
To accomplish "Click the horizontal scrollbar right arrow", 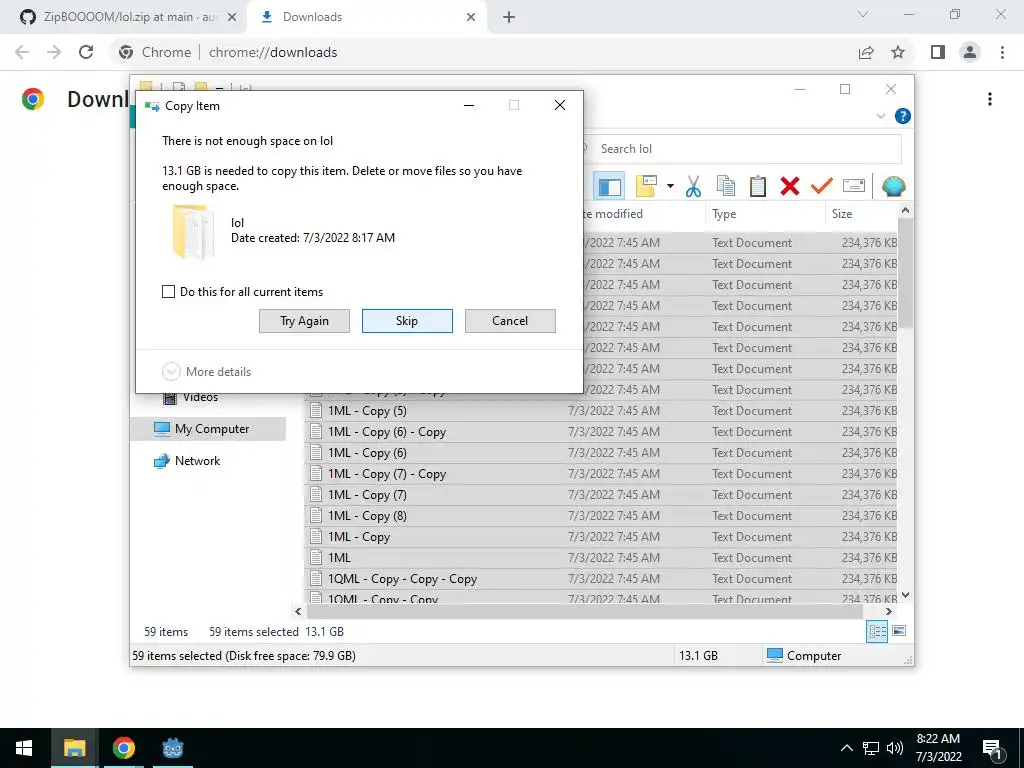I will 888,612.
